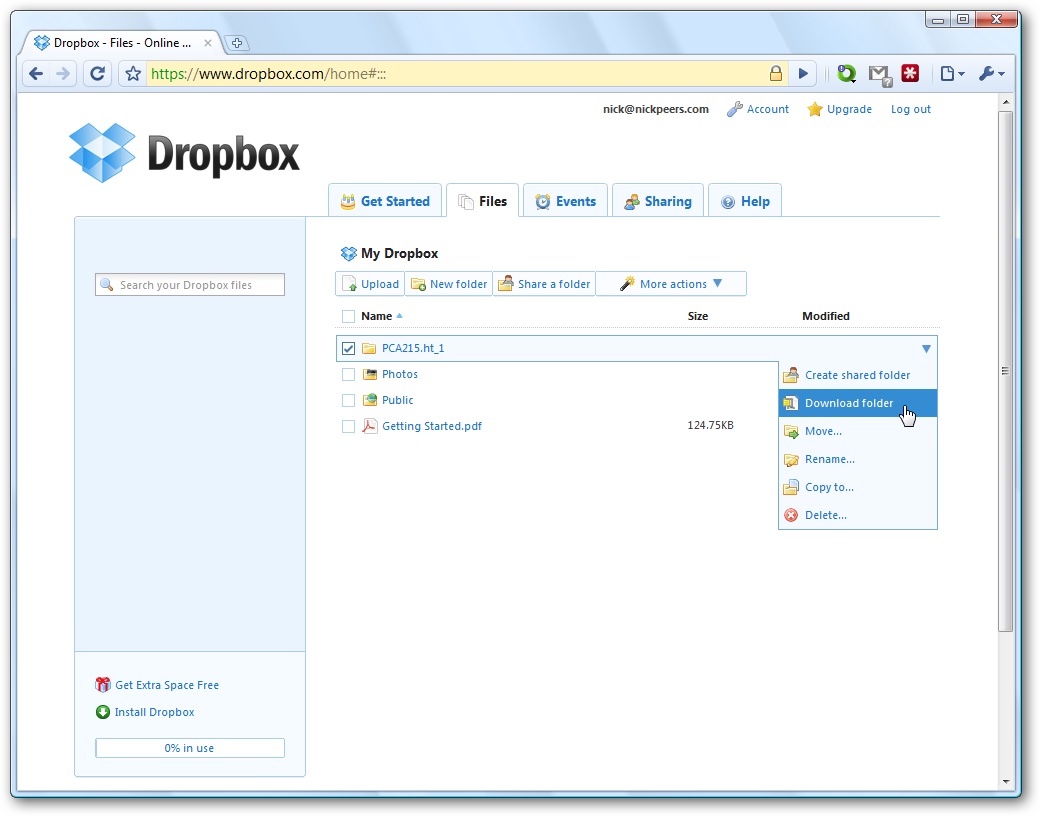Click the Log out link
Screen dimensions: 1040x816
click(x=911, y=109)
